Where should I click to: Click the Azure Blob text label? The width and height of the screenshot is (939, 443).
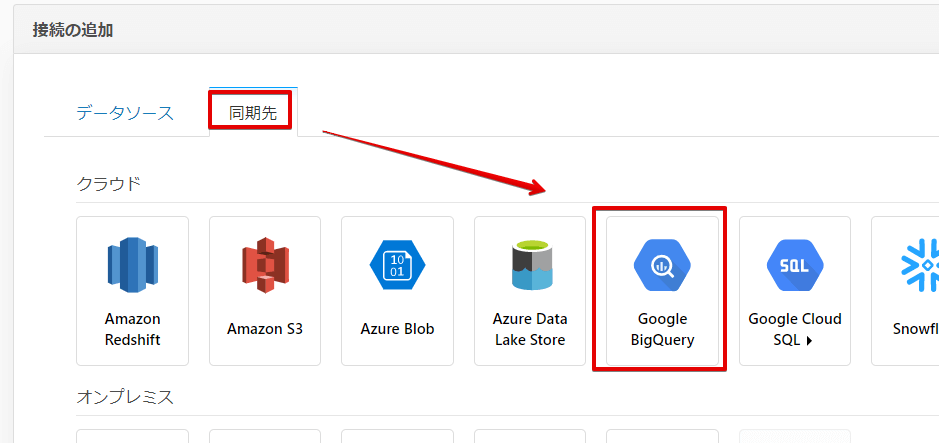click(x=397, y=329)
